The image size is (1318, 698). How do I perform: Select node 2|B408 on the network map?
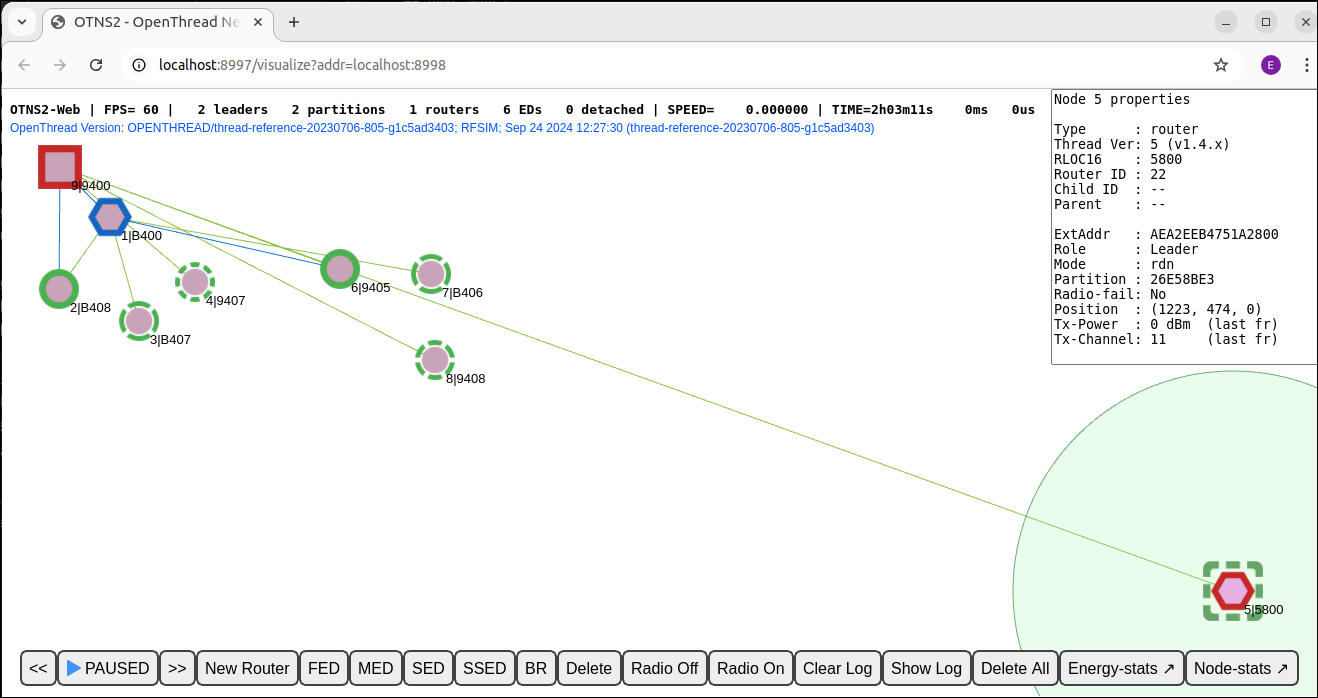(x=58, y=288)
